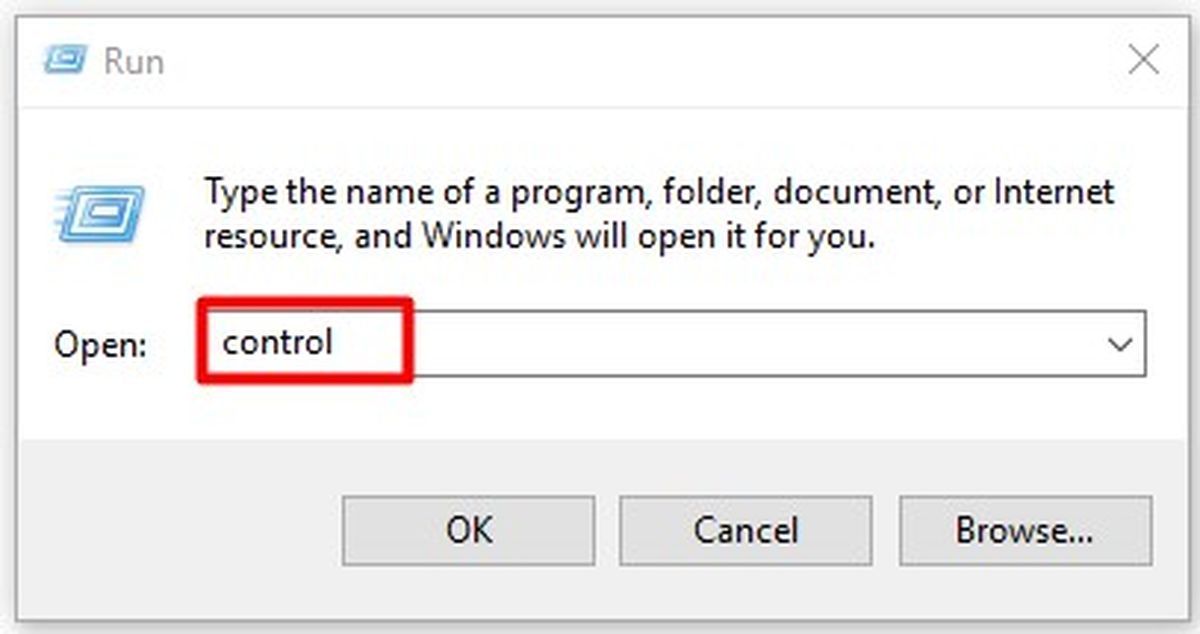The height and width of the screenshot is (634, 1200).
Task: Click the word Internet in the description
Action: point(1055,190)
